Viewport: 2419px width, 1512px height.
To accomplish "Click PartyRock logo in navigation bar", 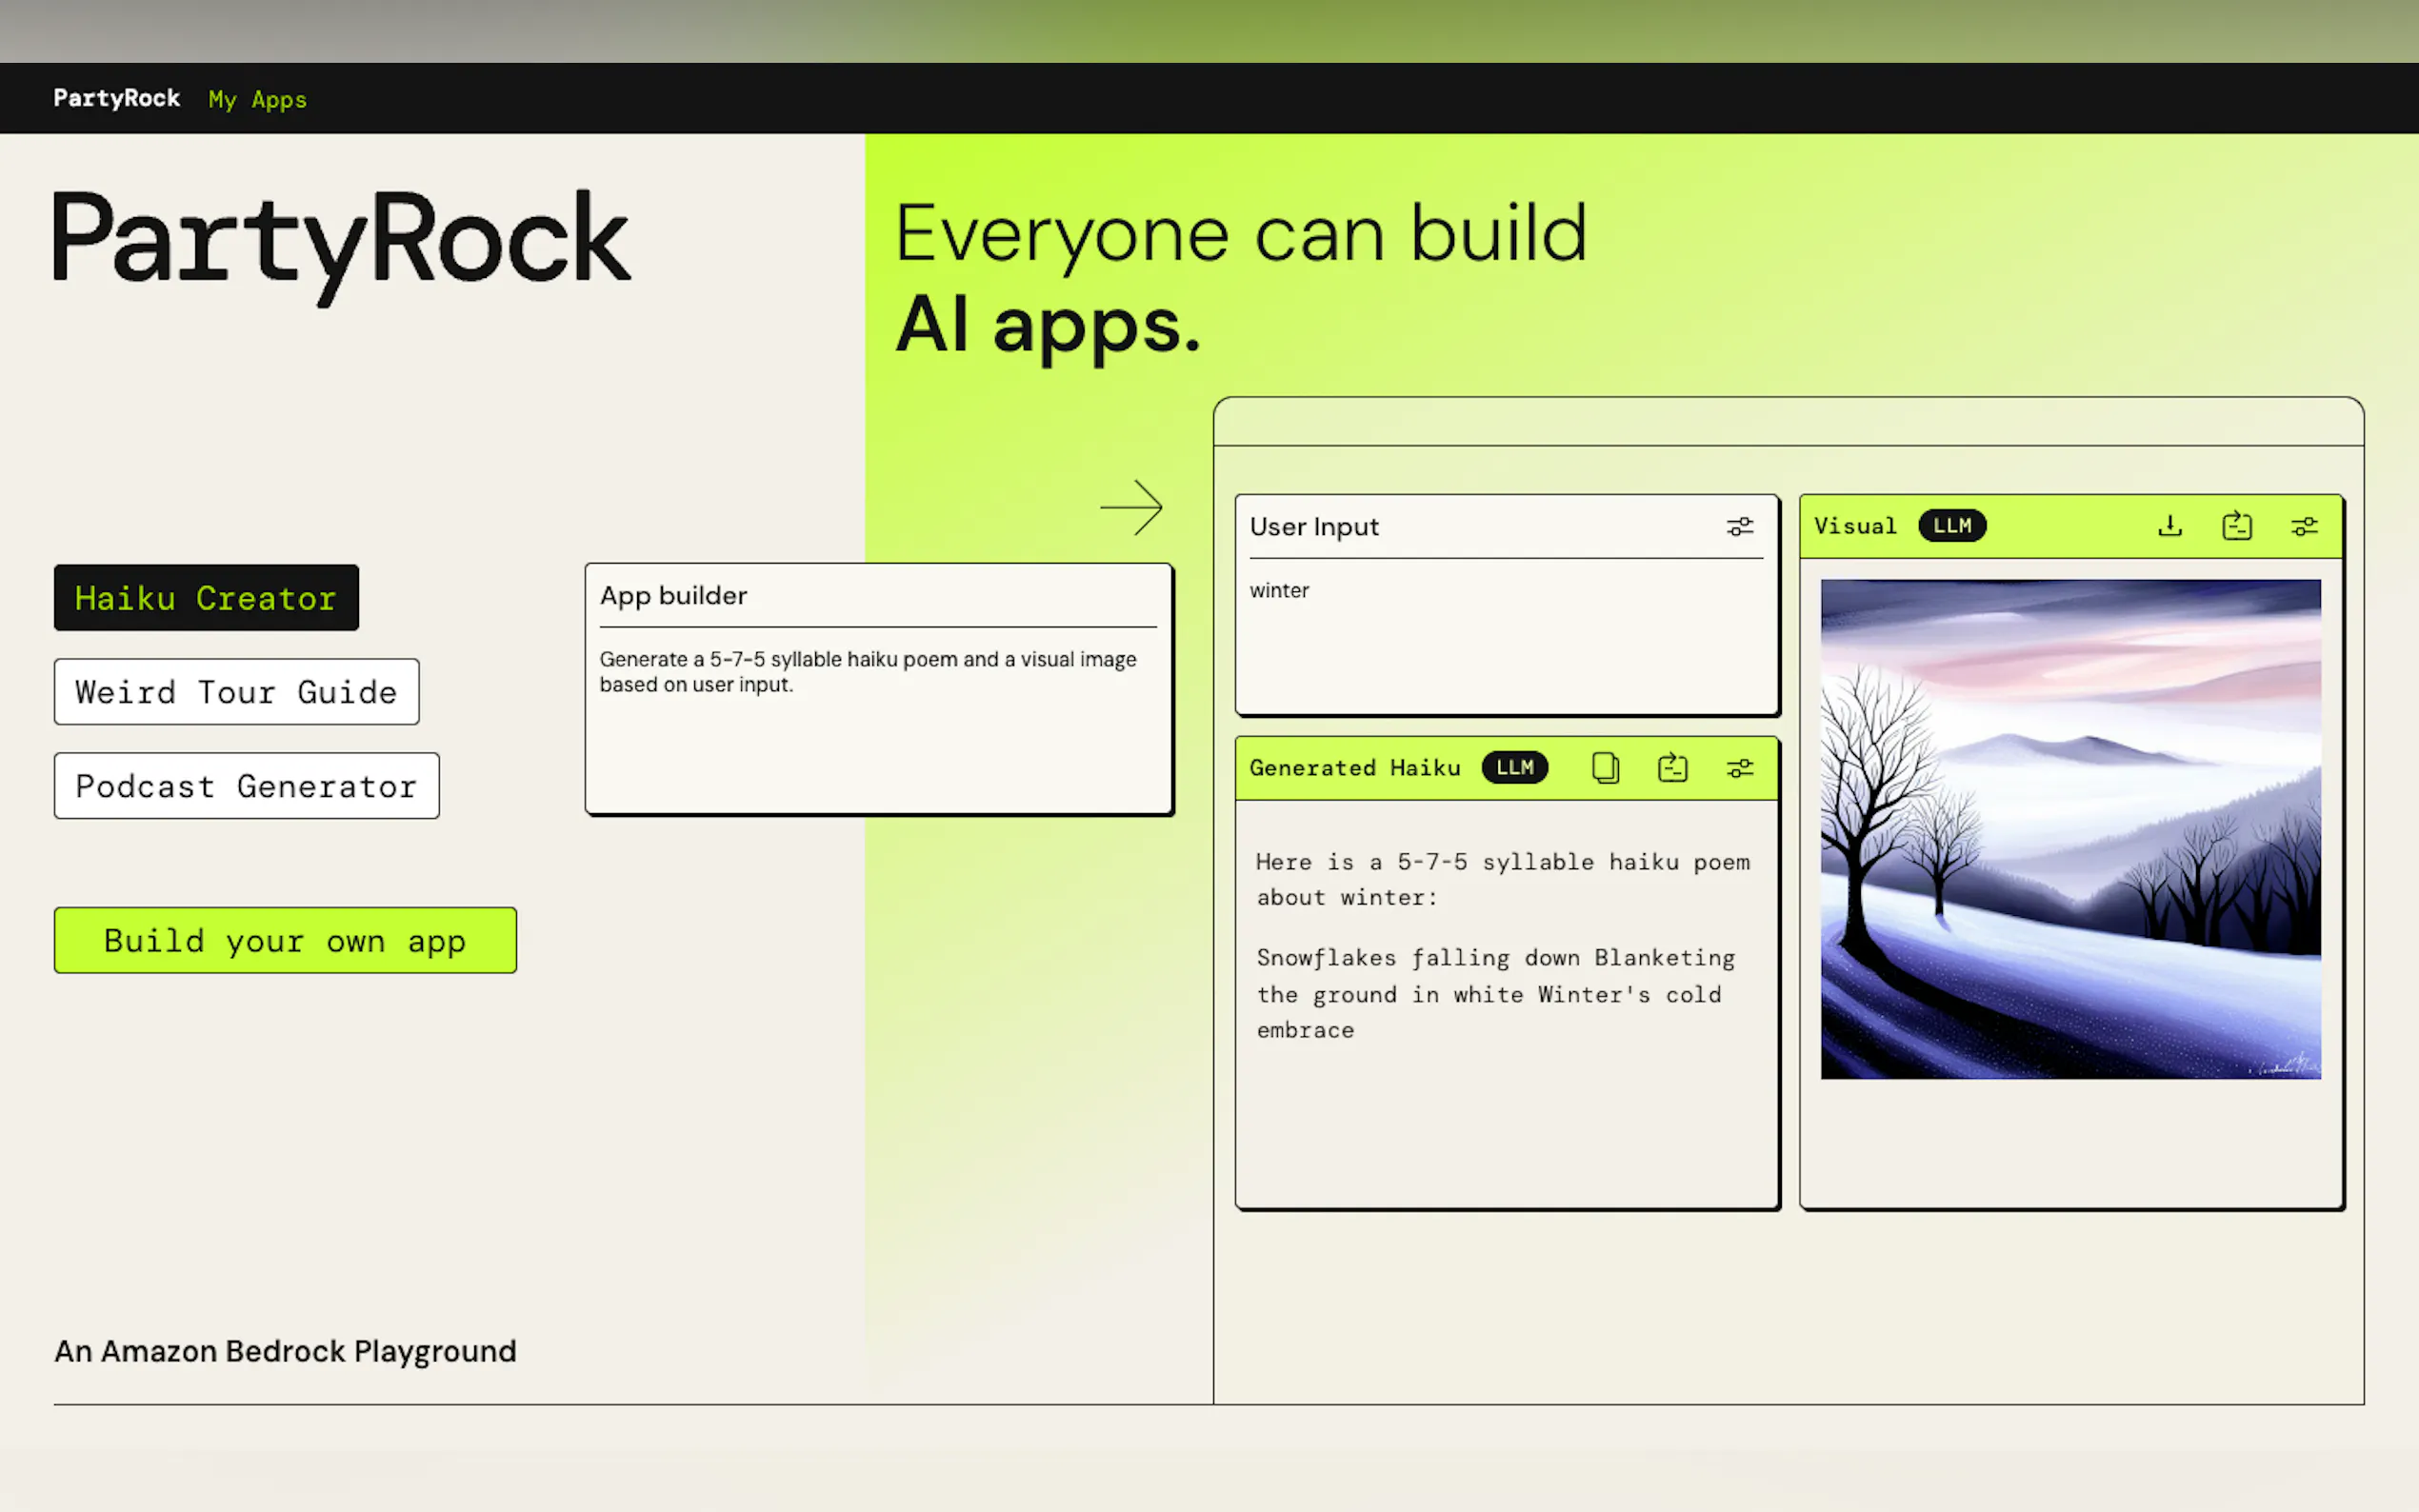I will (x=117, y=98).
